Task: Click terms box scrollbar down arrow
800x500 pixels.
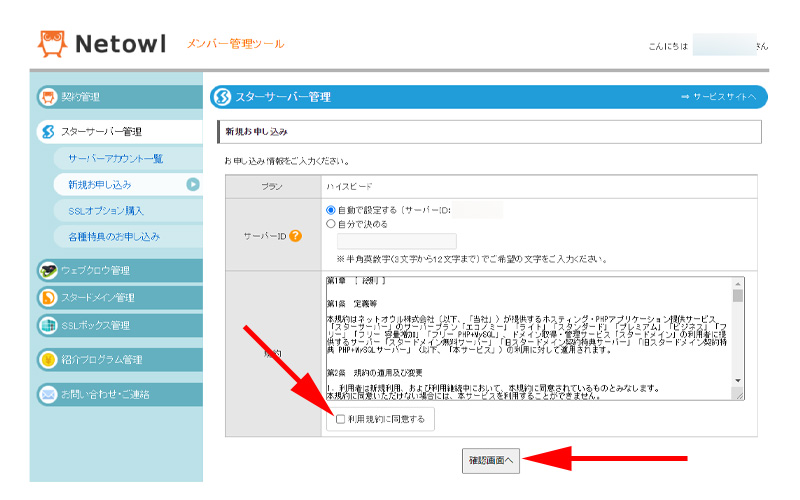Action: [738, 381]
